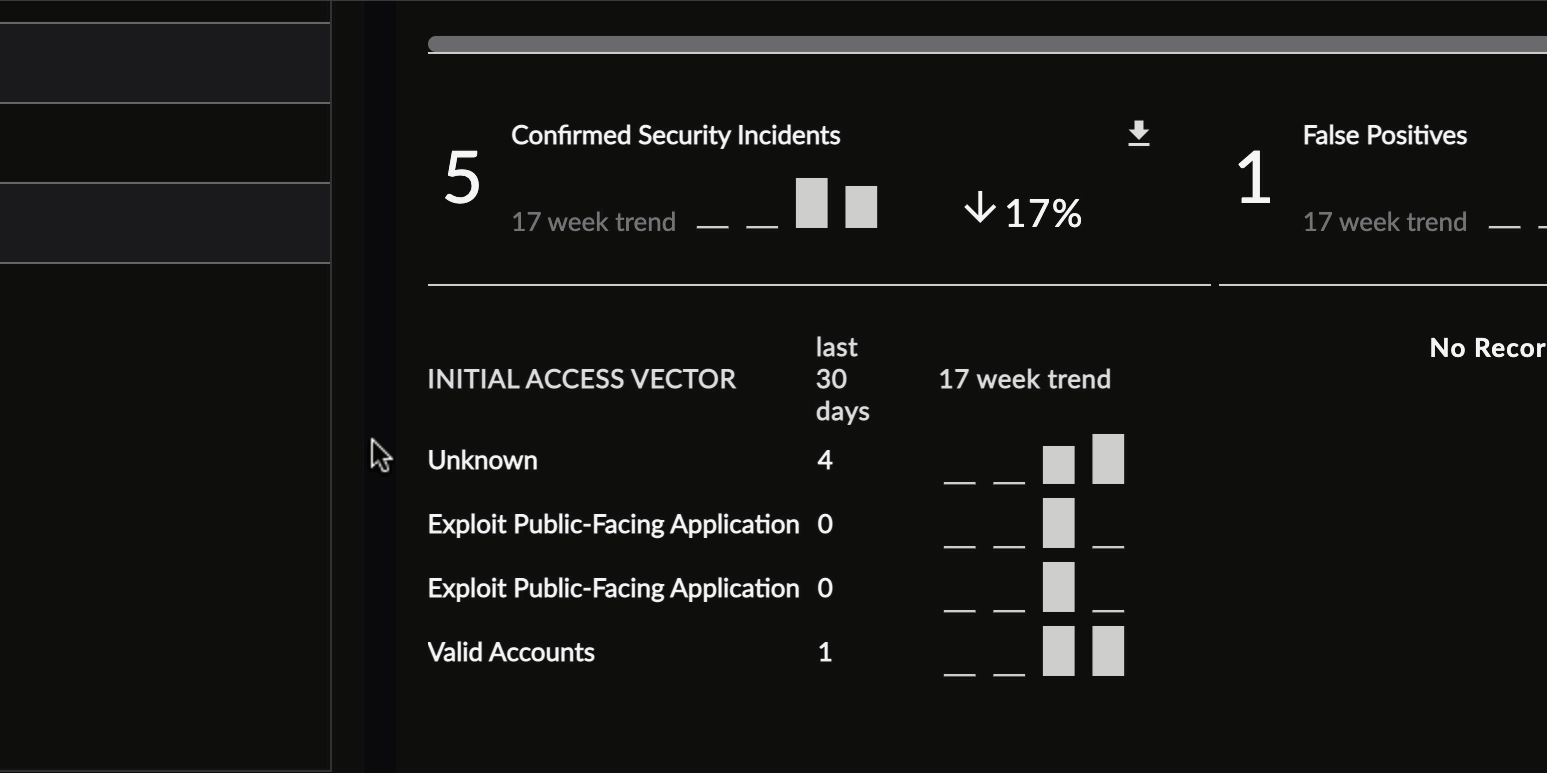The width and height of the screenshot is (1547, 773).
Task: Select the confirmed incidents count of 5
Action: [x=462, y=179]
